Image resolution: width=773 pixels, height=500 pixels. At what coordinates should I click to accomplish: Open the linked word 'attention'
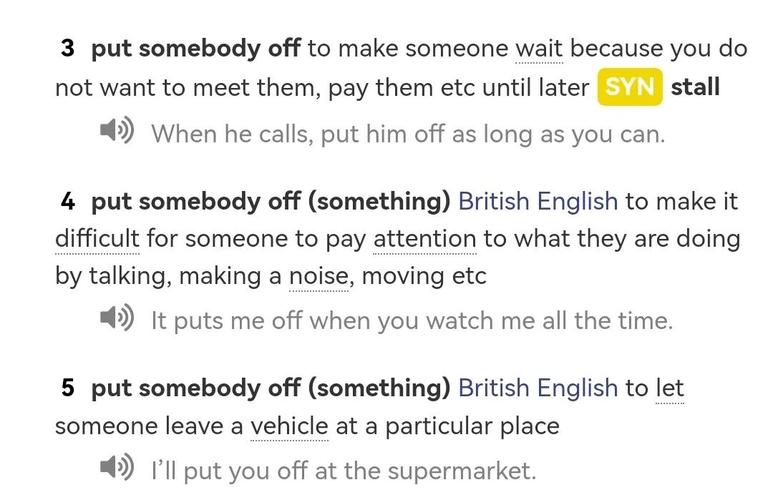[425, 239]
